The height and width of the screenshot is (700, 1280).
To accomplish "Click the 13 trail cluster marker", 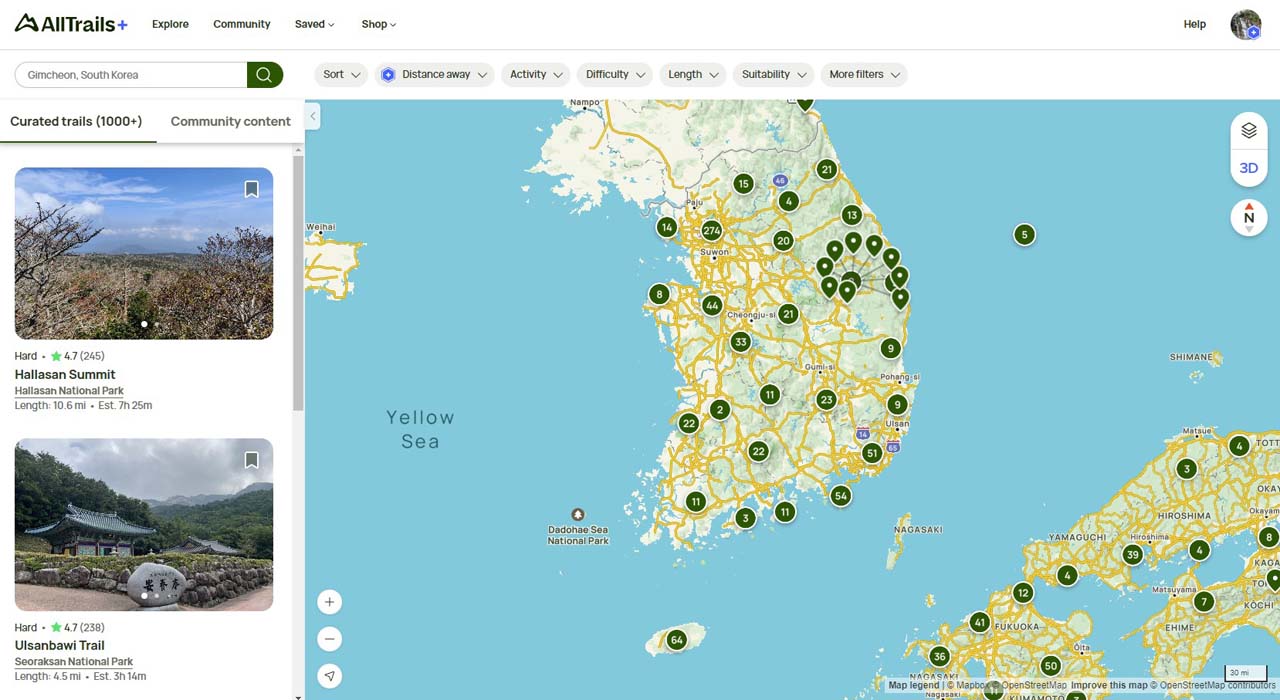I will pyautogui.click(x=852, y=215).
